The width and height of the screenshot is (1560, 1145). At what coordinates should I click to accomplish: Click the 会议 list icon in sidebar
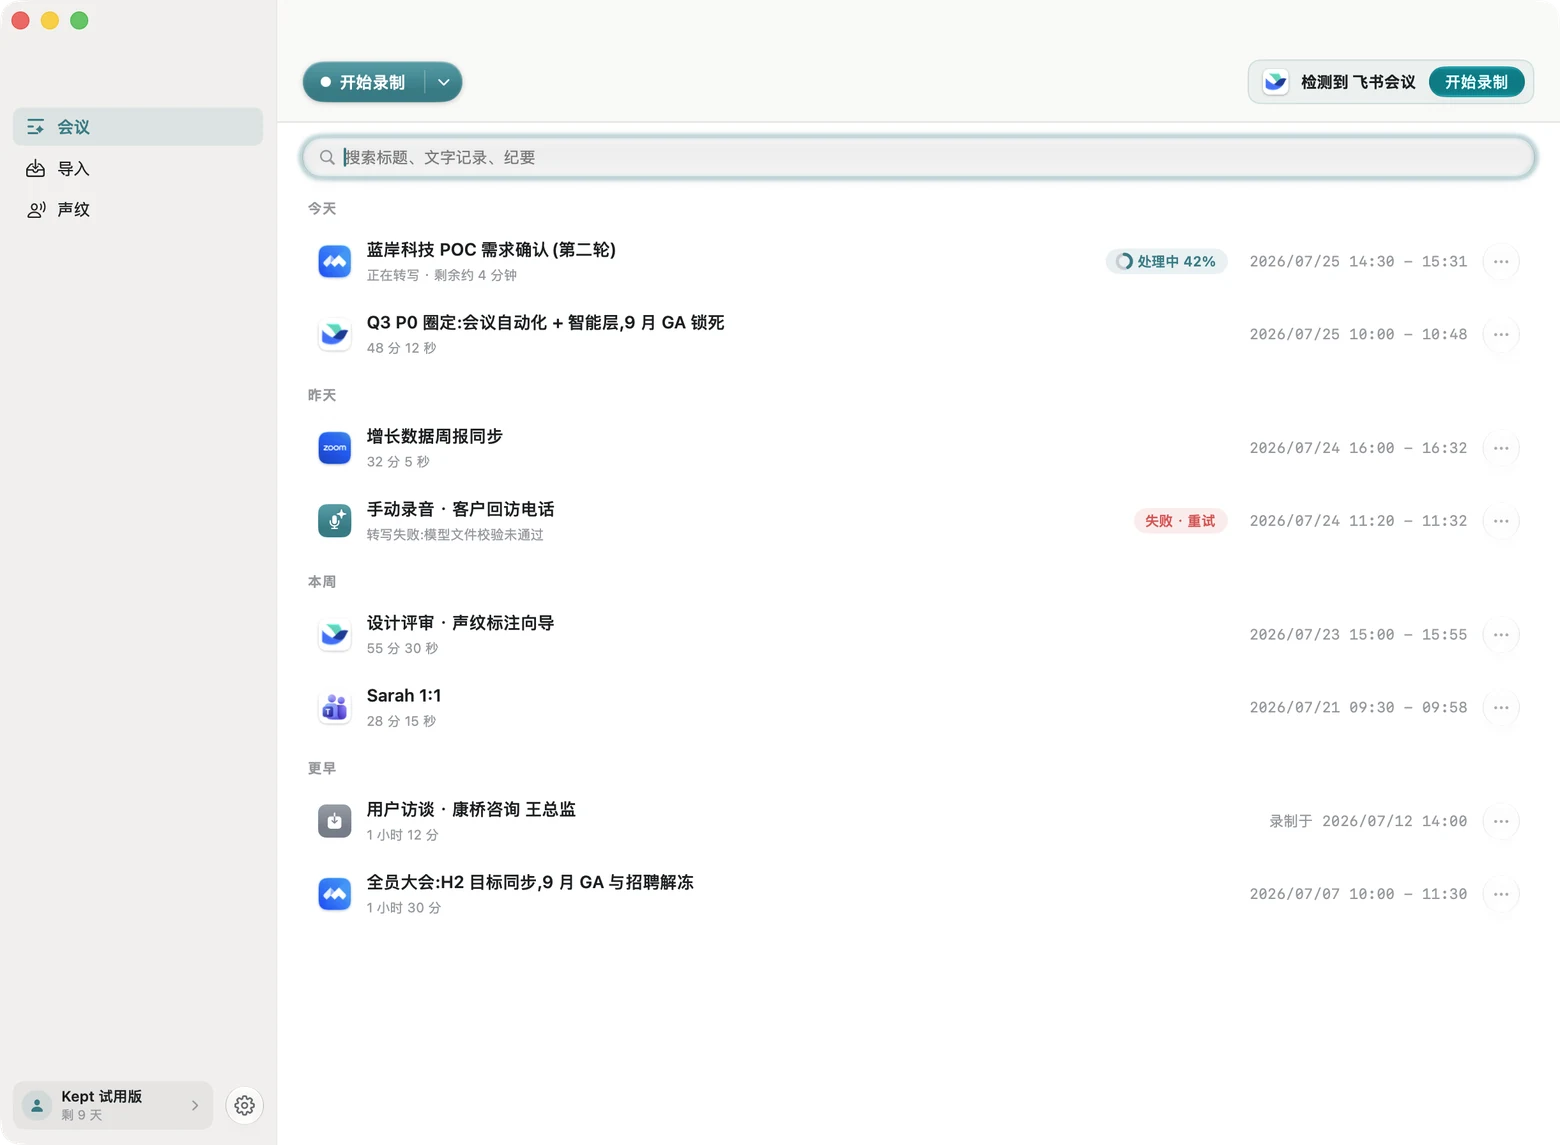coord(36,127)
